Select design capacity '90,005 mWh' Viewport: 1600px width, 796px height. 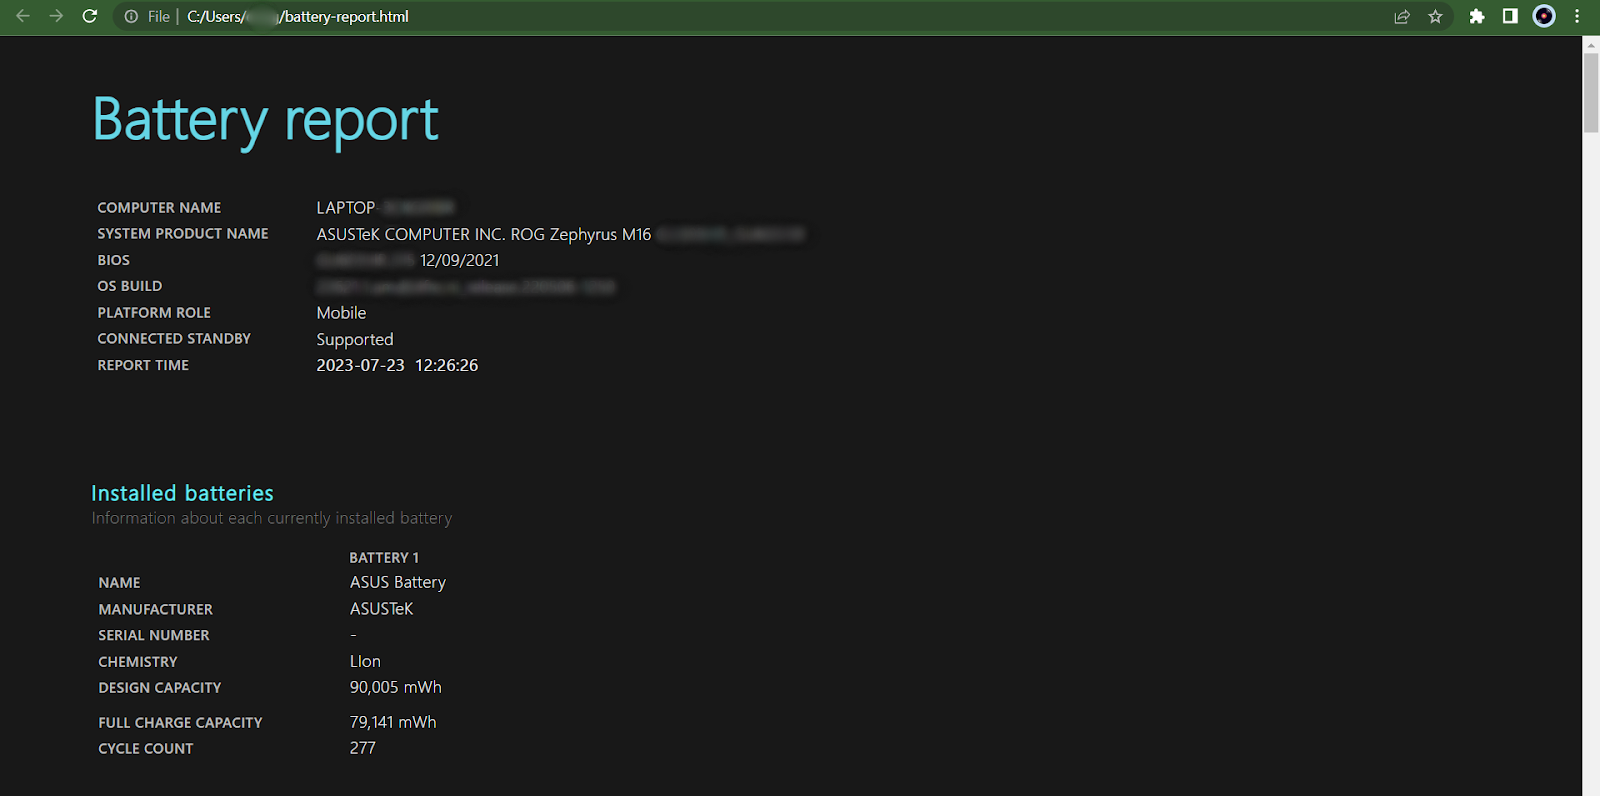coord(395,688)
